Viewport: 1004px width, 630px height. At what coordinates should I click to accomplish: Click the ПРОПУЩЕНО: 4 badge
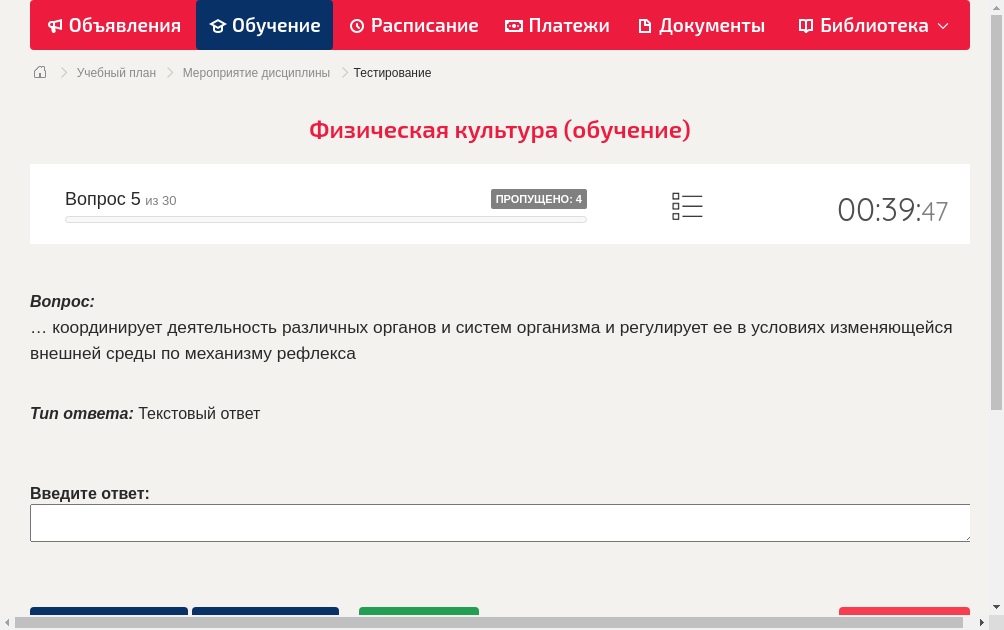(x=539, y=199)
